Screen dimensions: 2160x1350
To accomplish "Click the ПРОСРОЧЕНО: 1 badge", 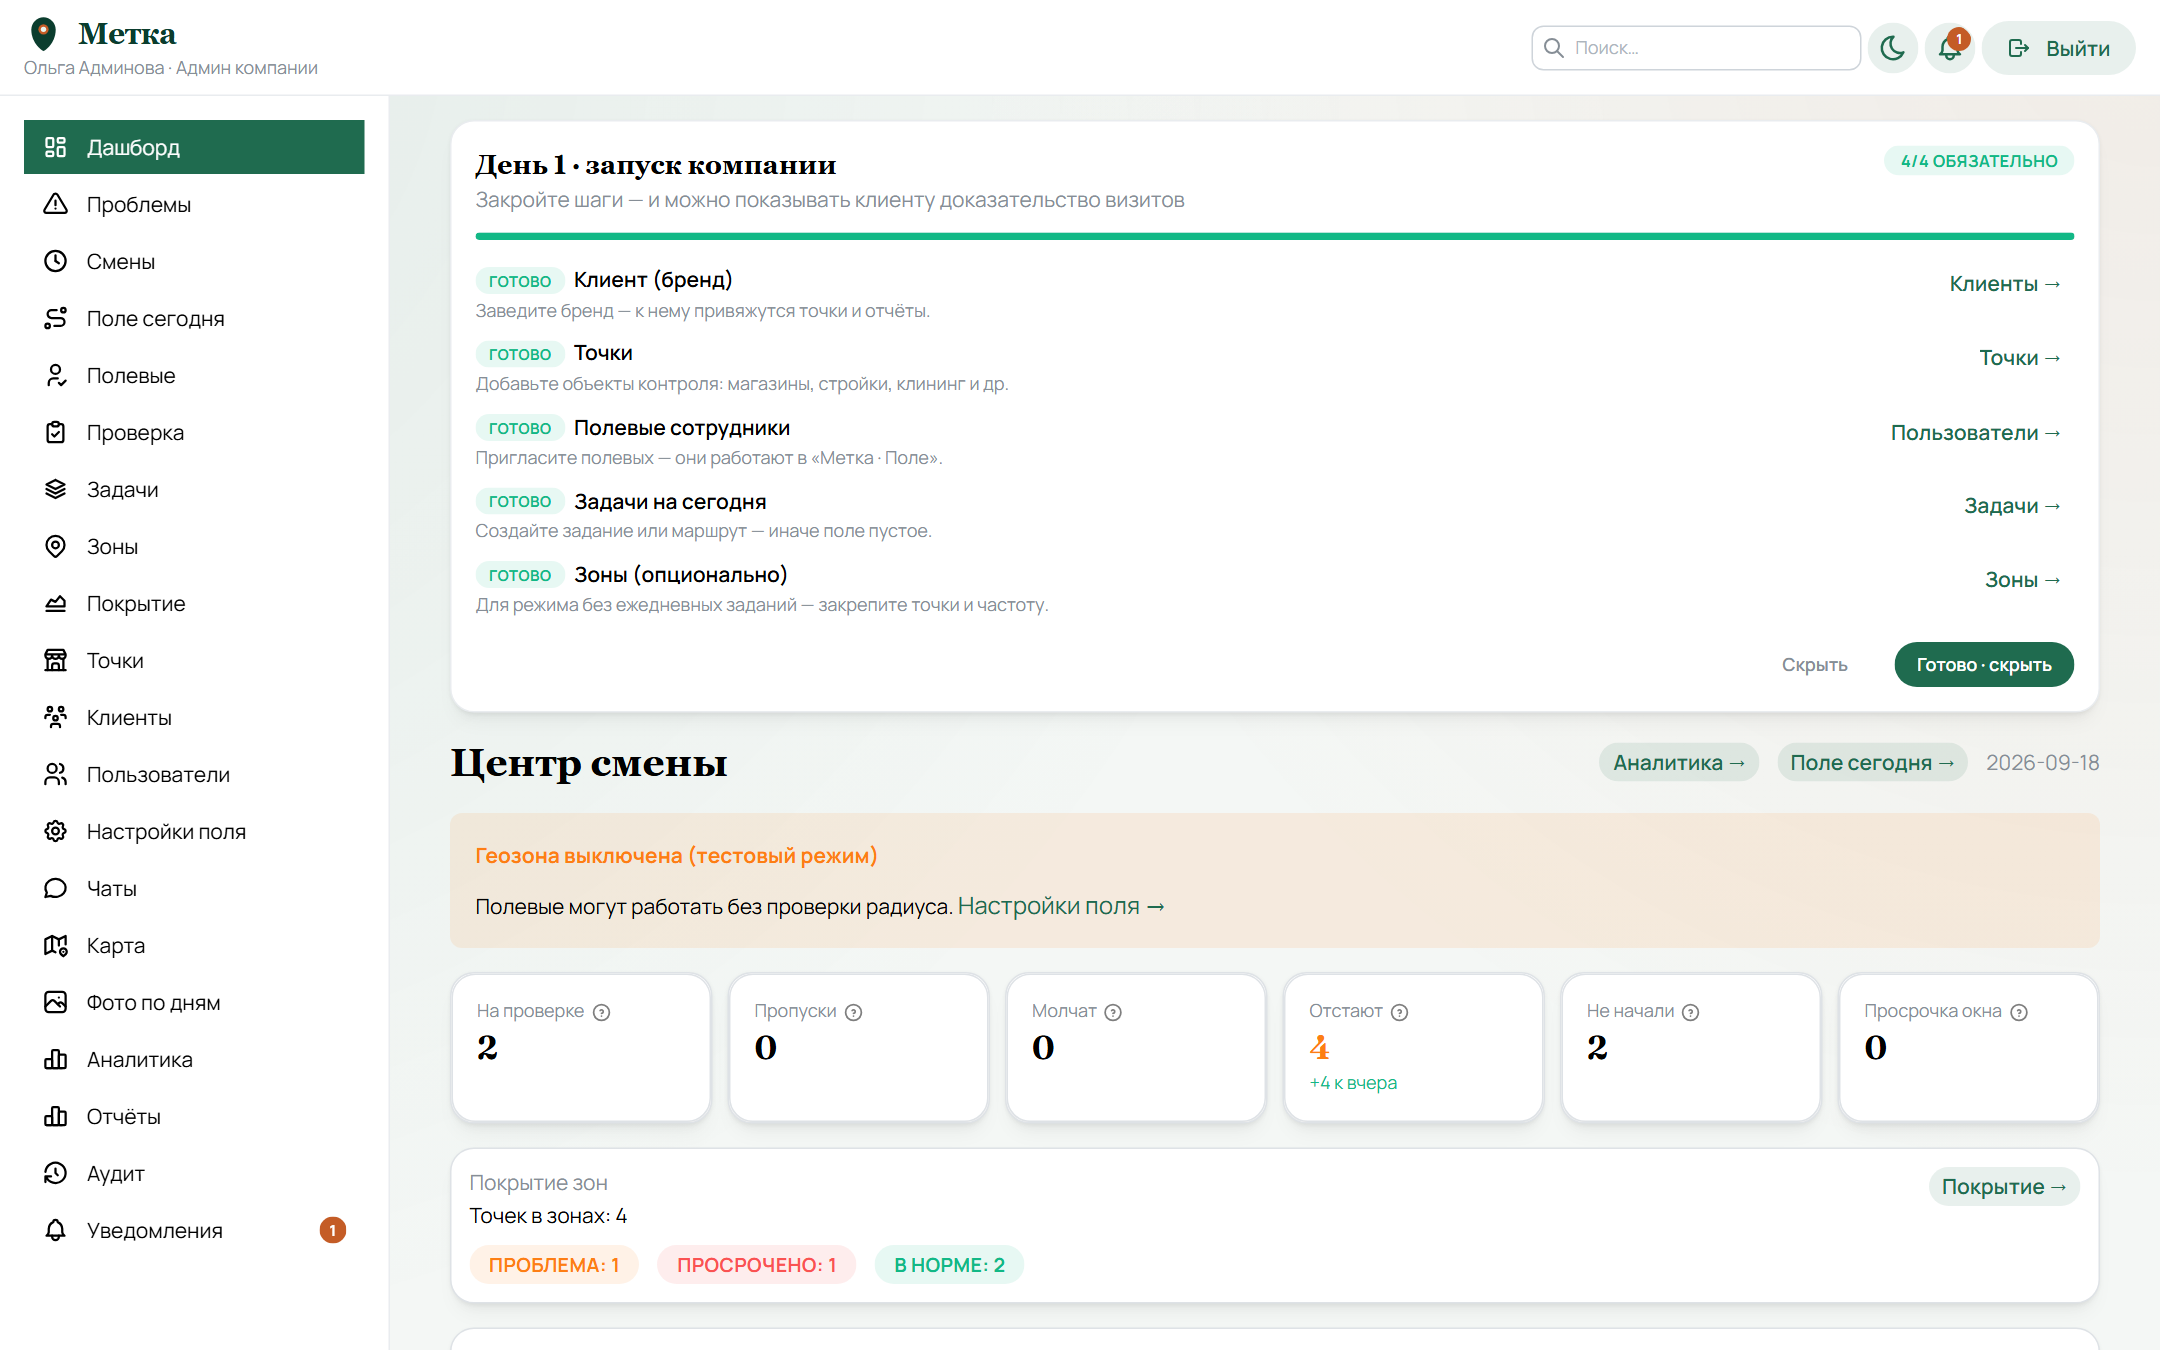I will (756, 1265).
